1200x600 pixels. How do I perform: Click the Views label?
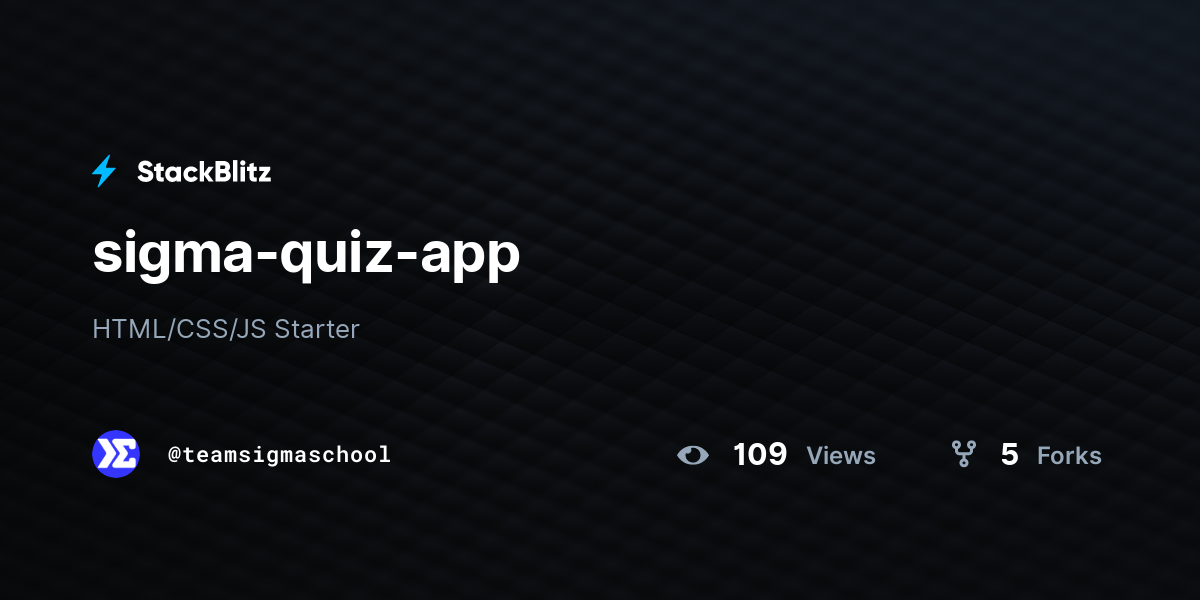tap(841, 456)
